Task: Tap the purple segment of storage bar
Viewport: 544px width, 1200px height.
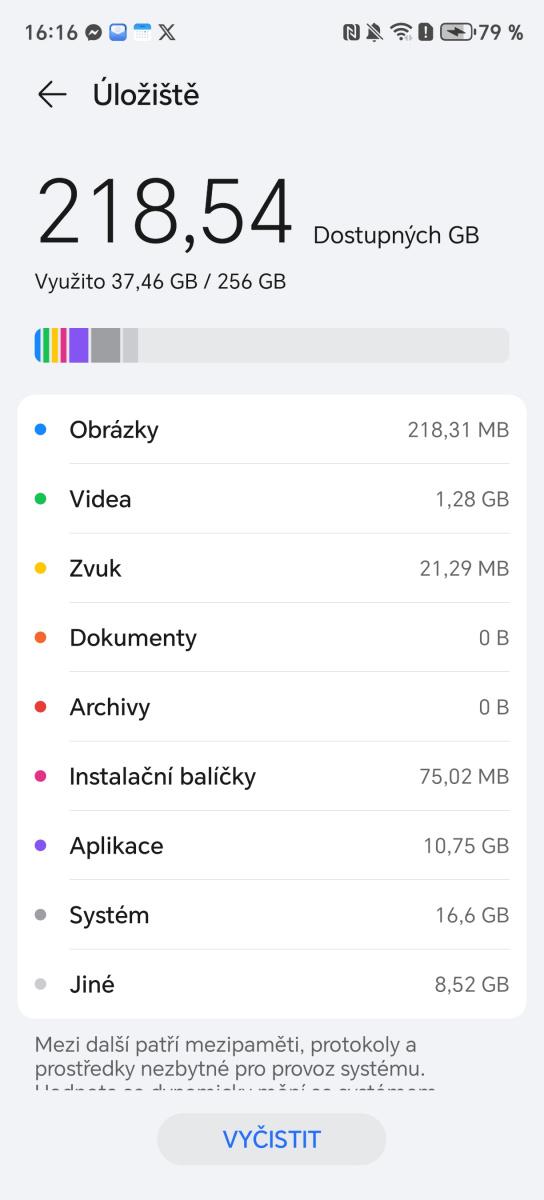Action: [79, 345]
